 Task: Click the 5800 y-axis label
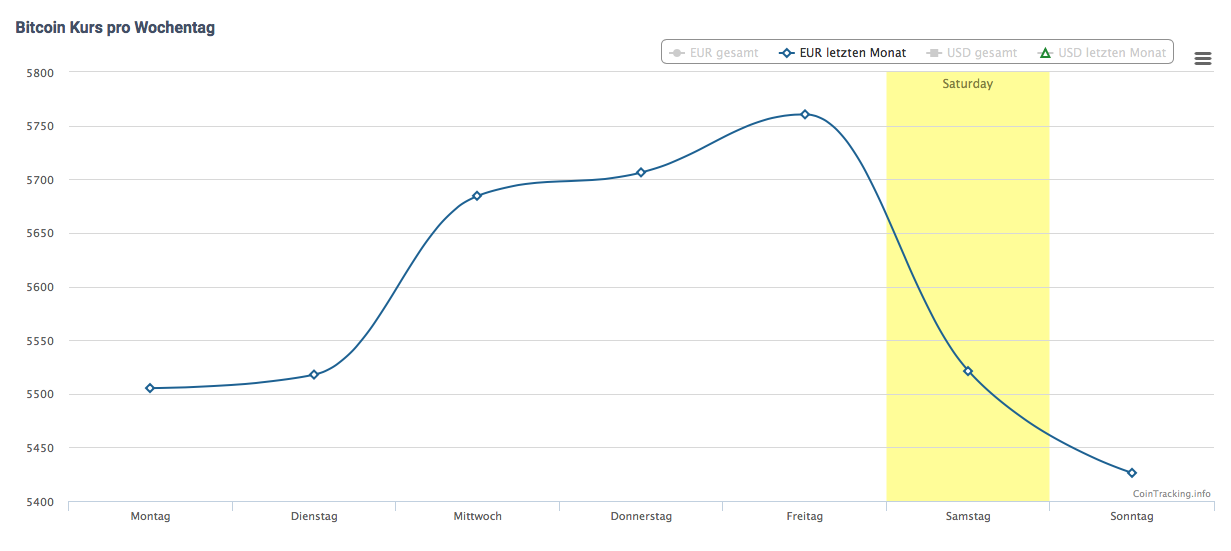tap(41, 73)
